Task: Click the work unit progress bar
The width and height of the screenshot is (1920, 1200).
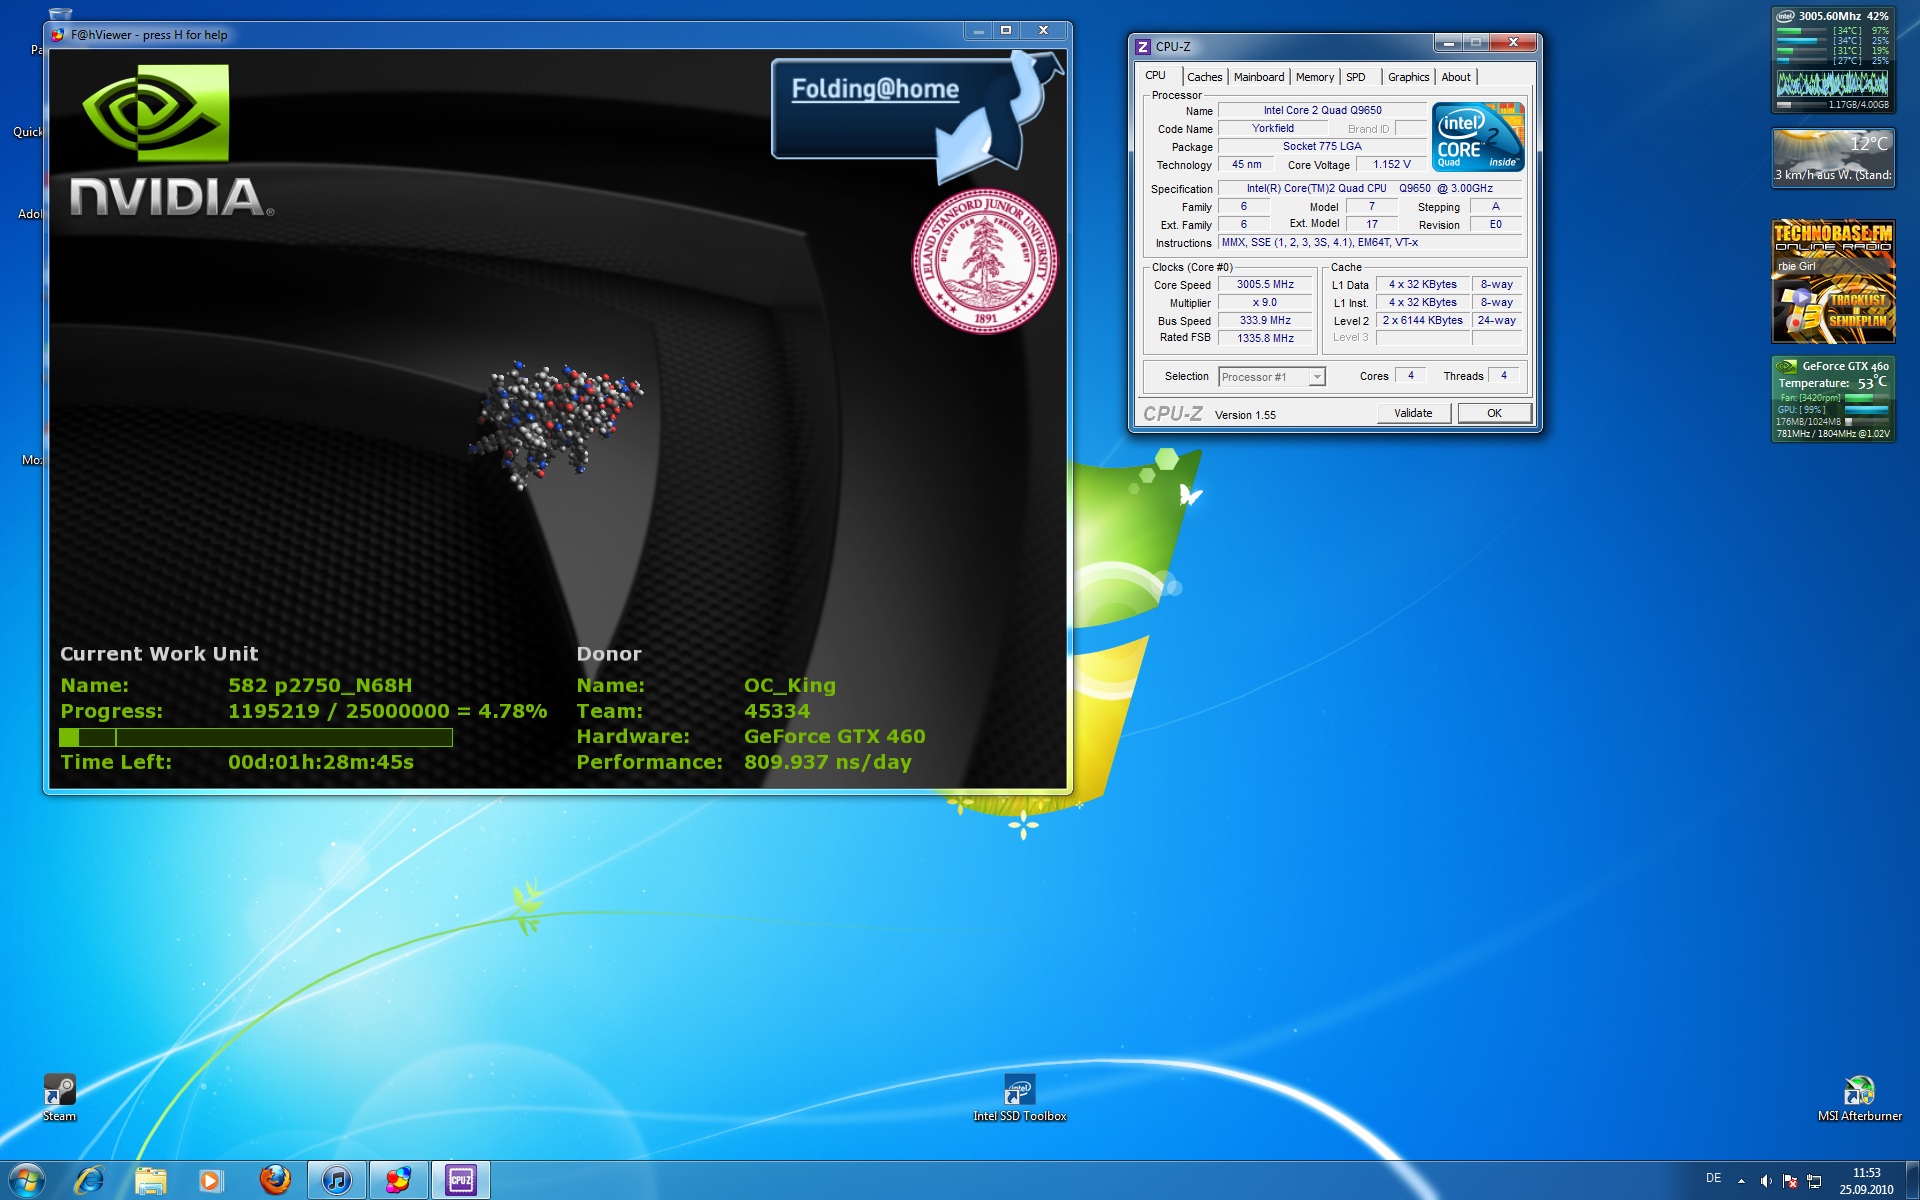Action: pos(256,737)
